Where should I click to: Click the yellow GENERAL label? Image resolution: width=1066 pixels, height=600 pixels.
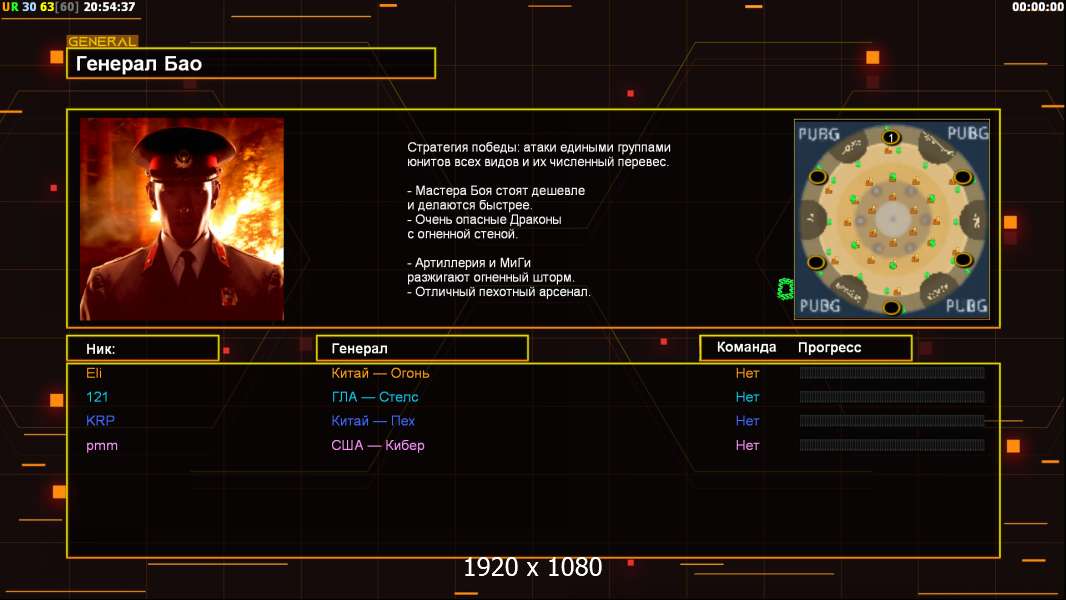coord(103,41)
